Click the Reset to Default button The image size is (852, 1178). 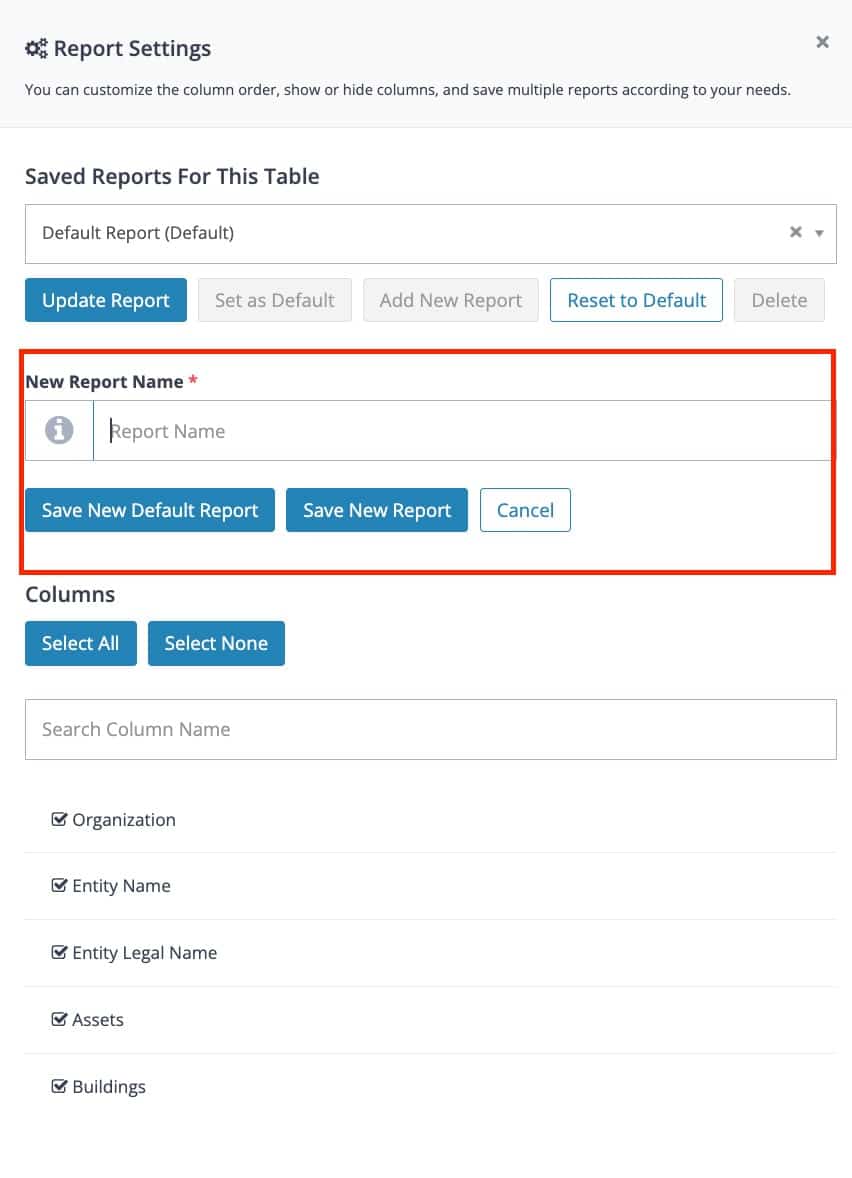tap(636, 300)
